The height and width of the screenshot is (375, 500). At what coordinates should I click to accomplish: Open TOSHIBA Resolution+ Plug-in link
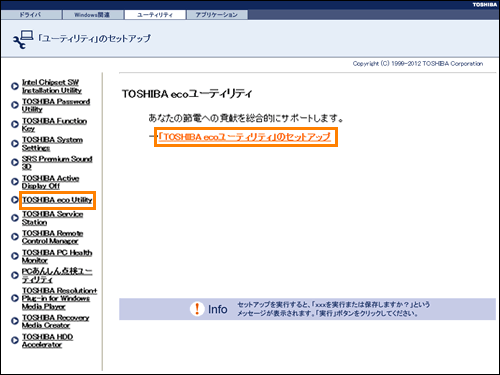point(59,298)
